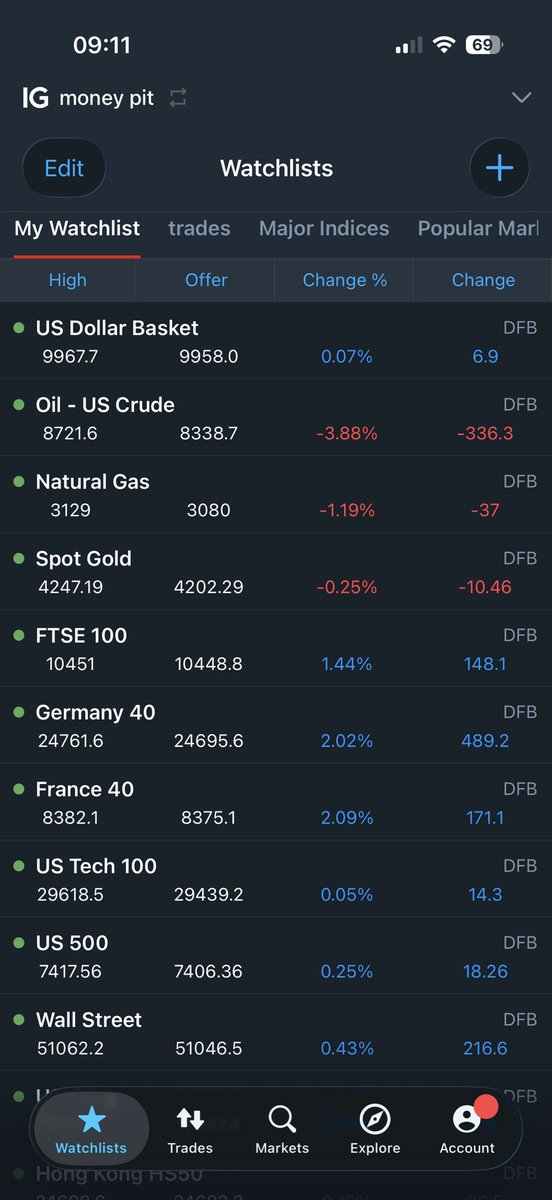Switch to the Major Indices tab
552x1200 pixels.
(x=324, y=228)
